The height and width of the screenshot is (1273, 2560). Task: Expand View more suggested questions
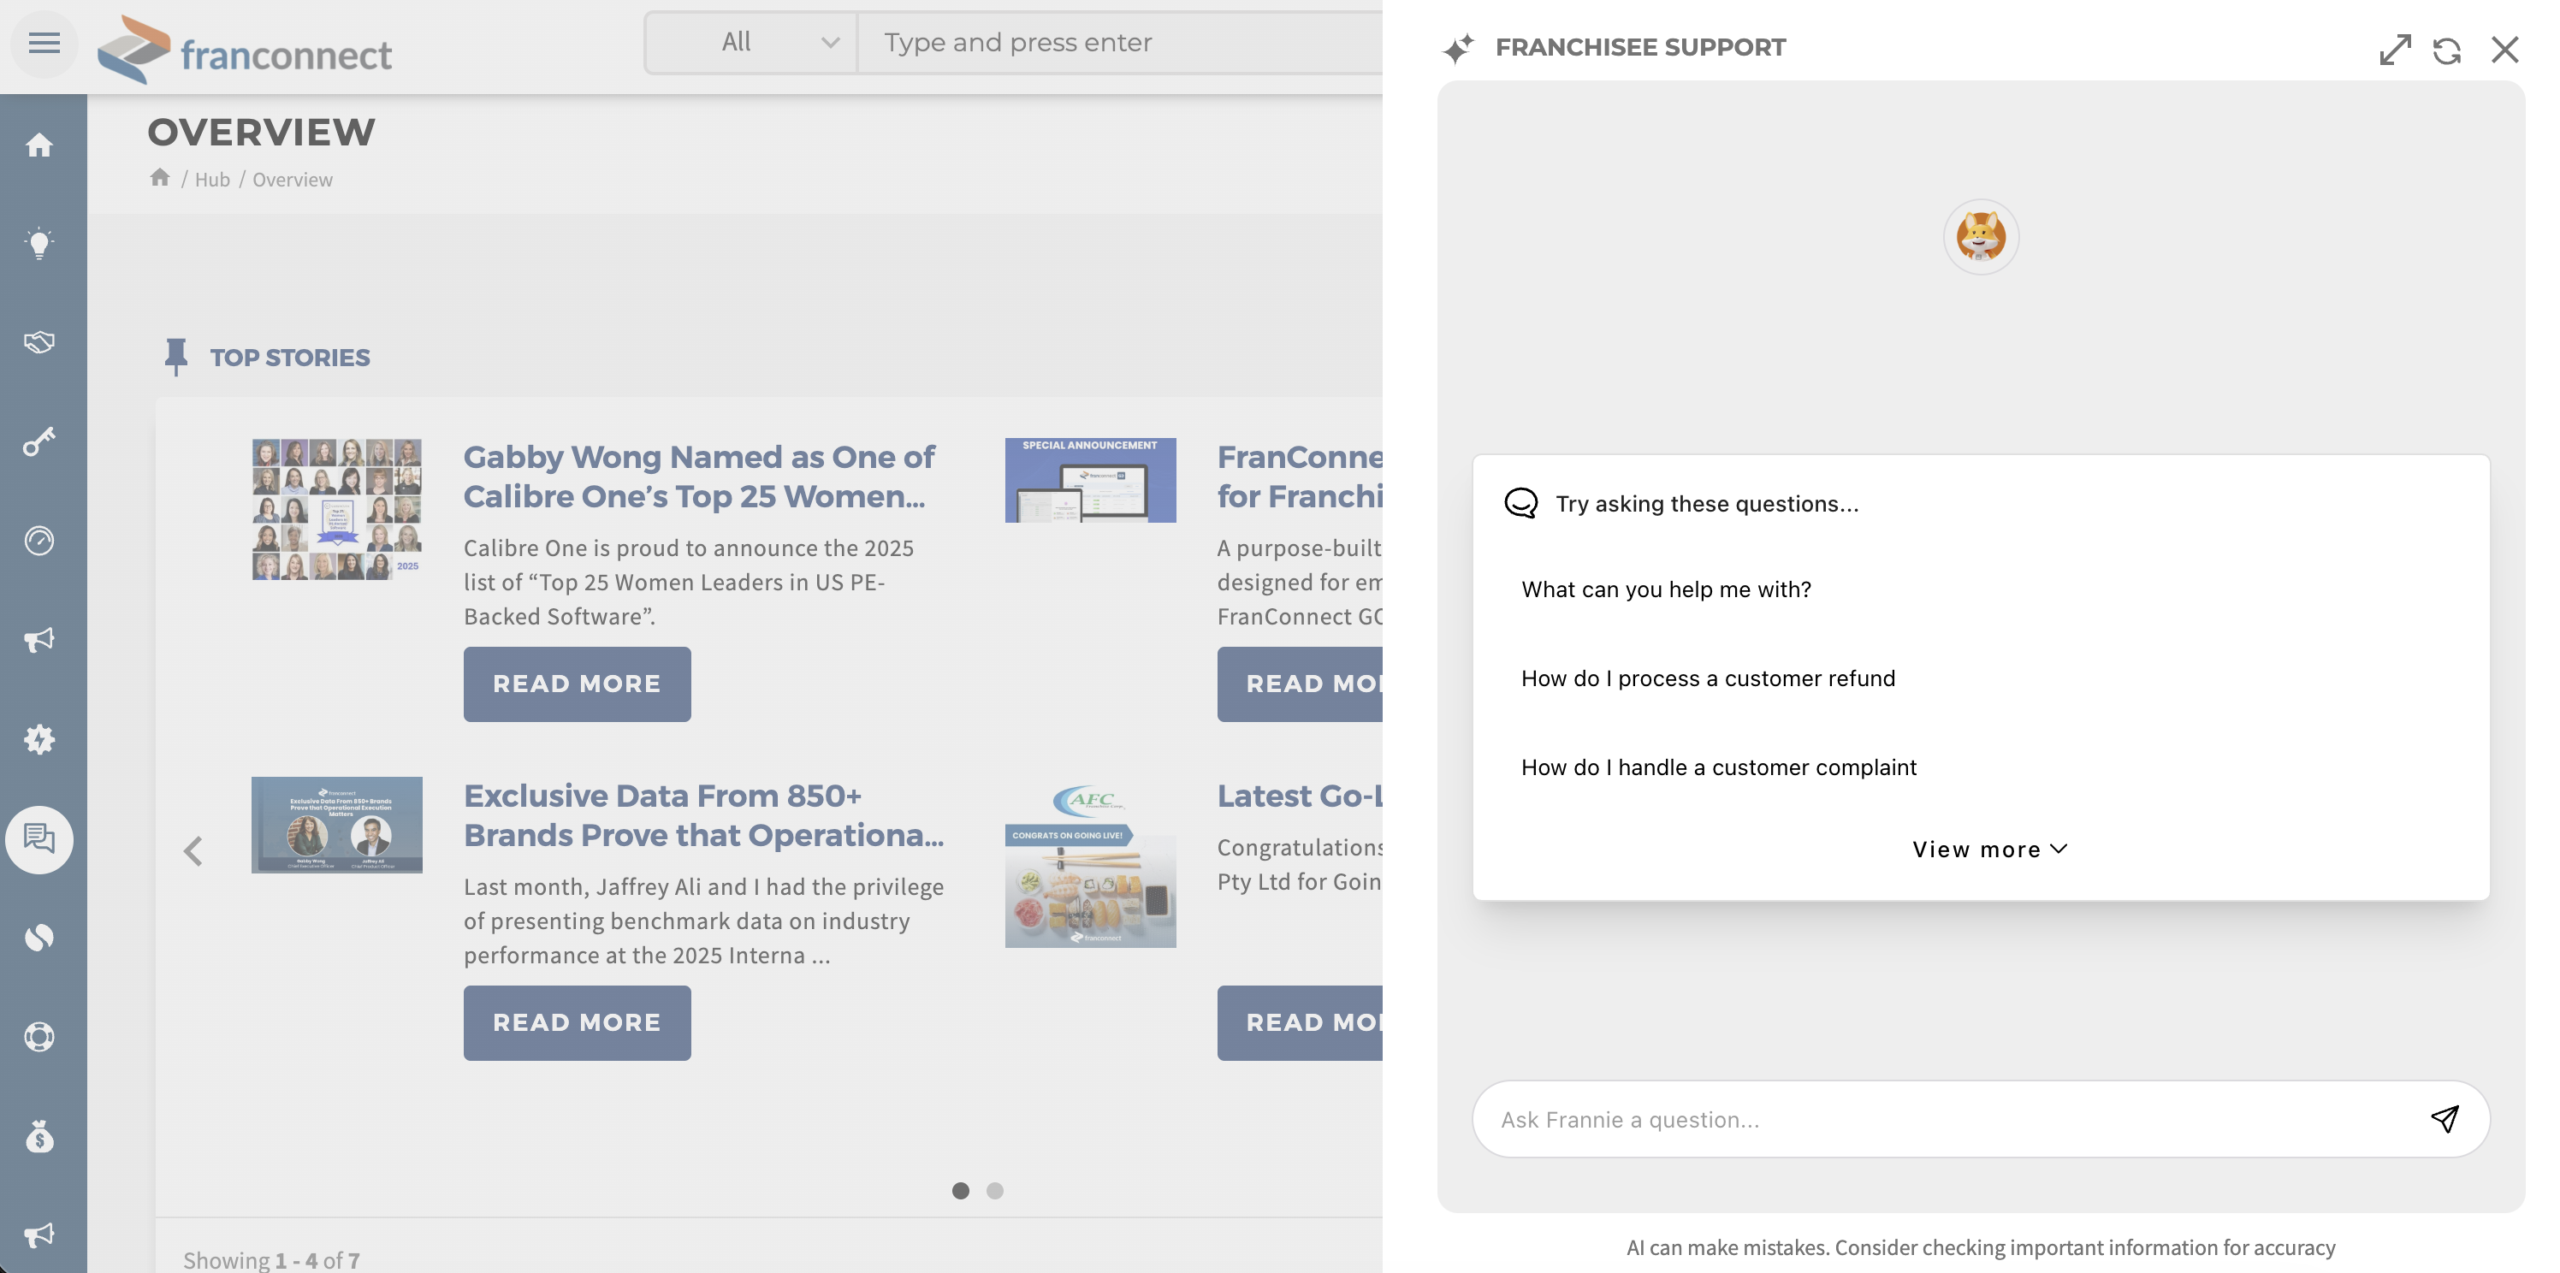(1988, 849)
